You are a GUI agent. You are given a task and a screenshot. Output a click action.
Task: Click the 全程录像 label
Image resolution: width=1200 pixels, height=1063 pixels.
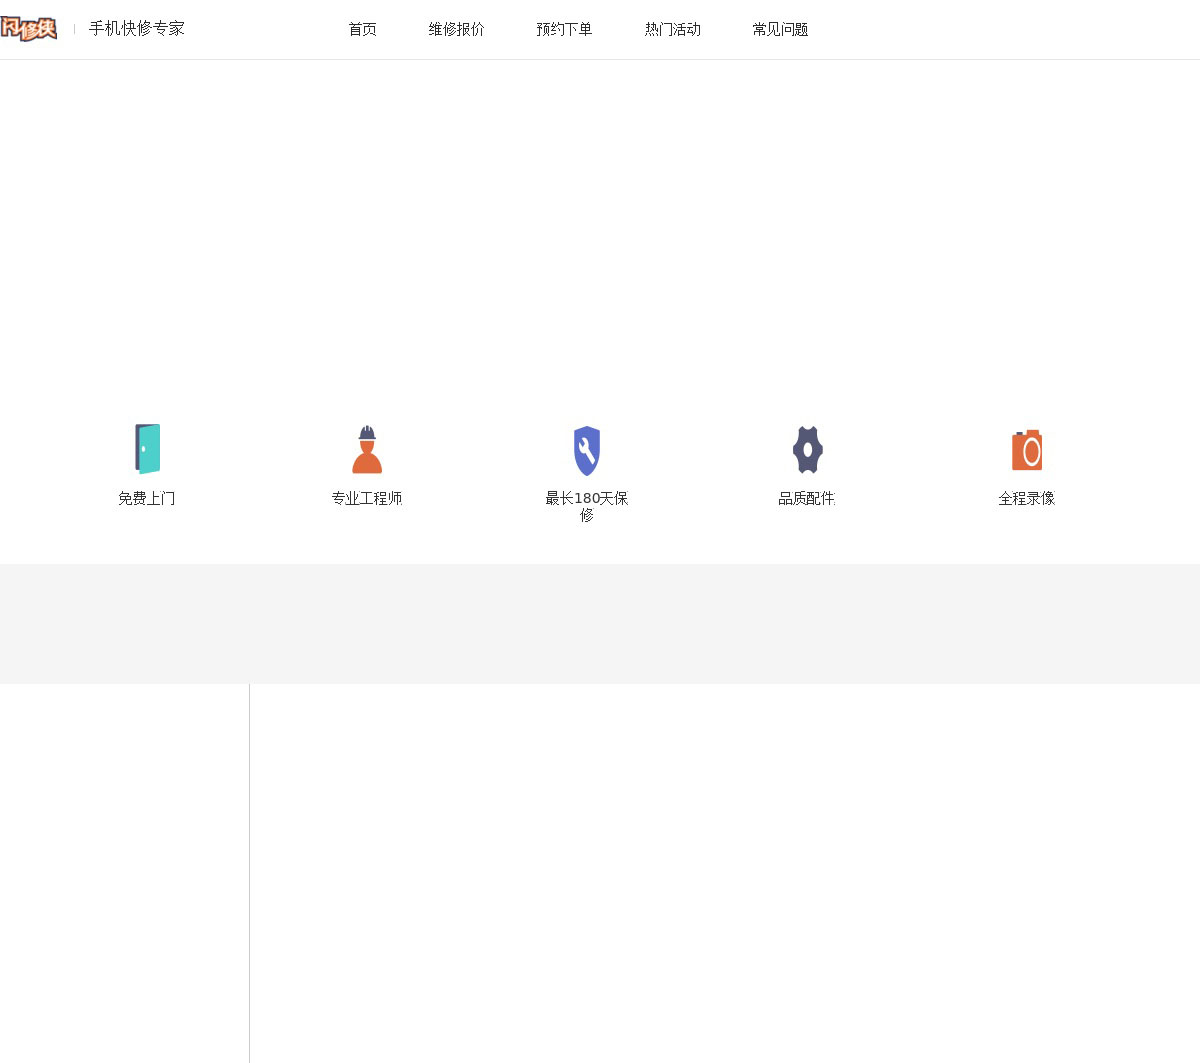1027,498
